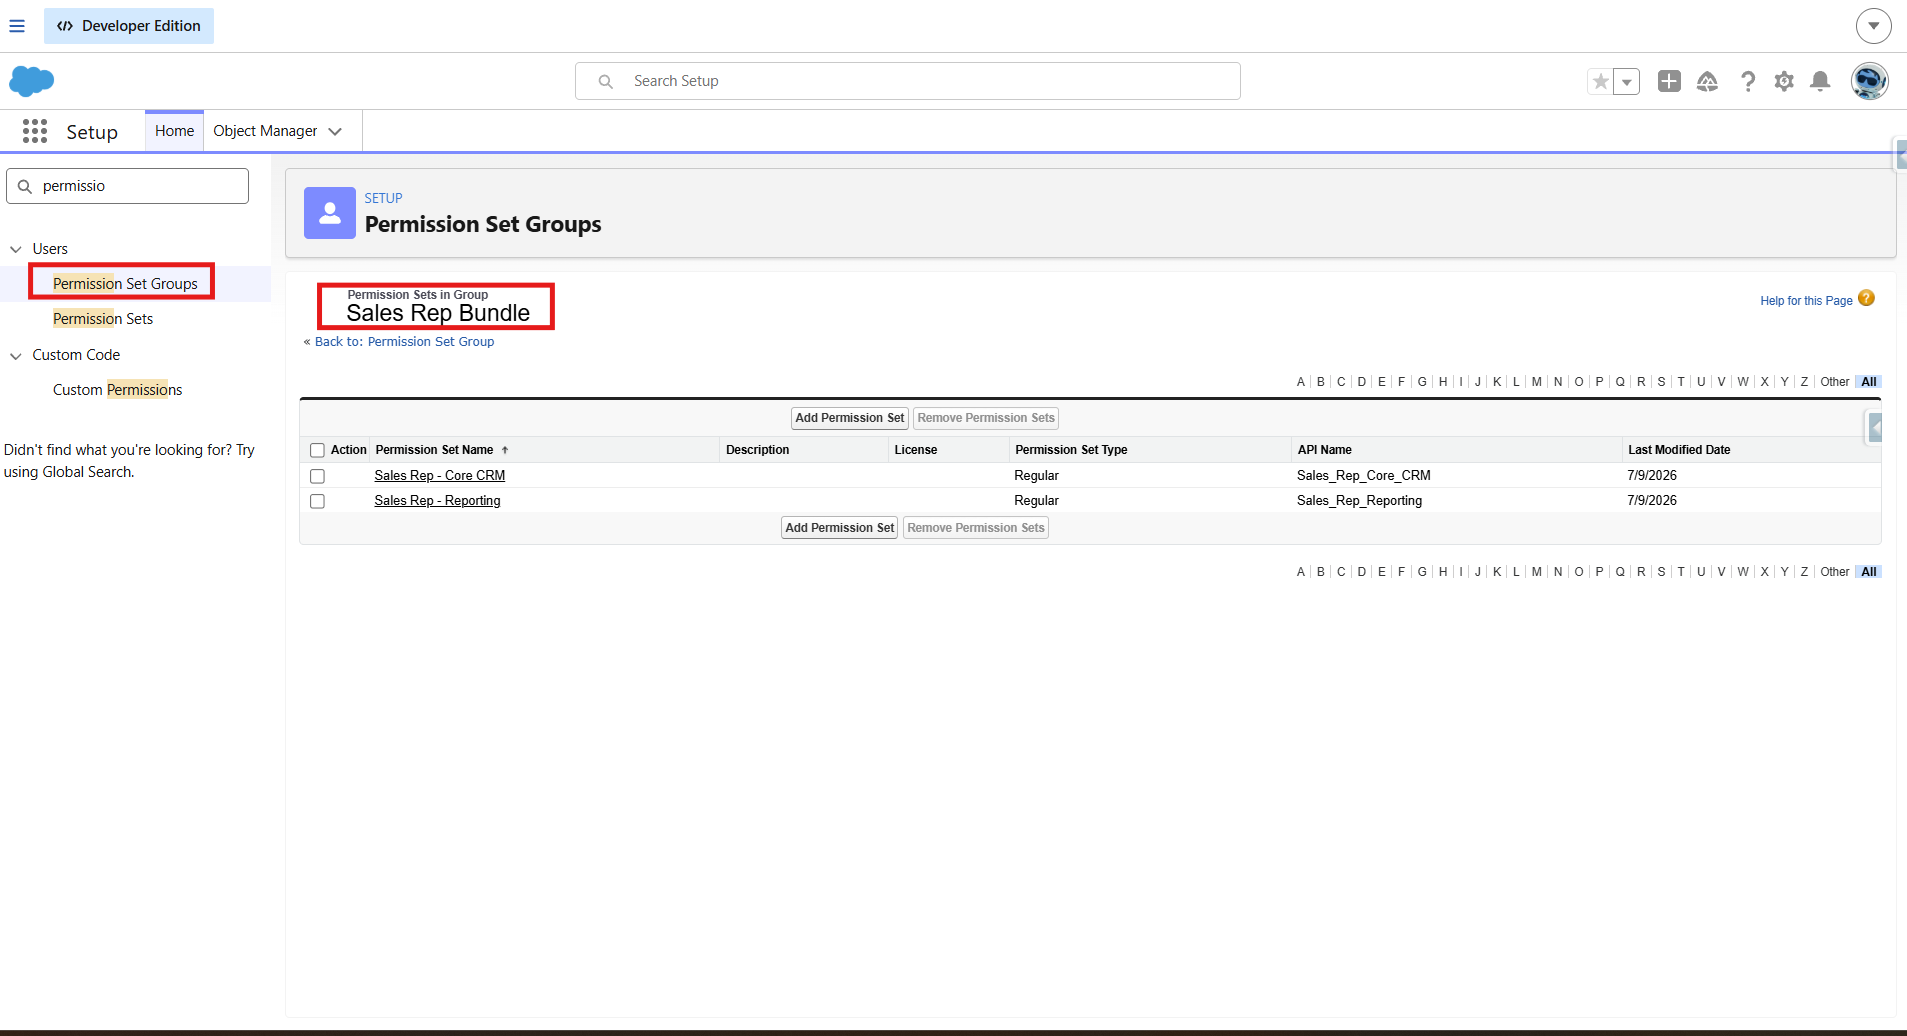The image size is (1907, 1036).
Task: Switch to the Object Manager tab
Action: coord(265,131)
